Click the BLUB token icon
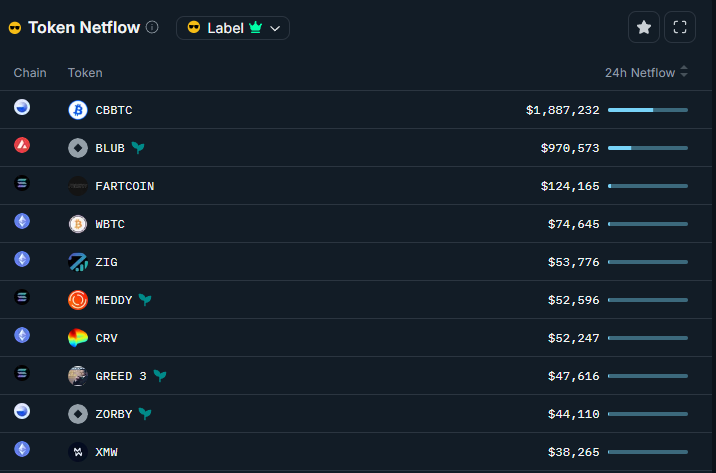The height and width of the screenshot is (473, 716). 78,148
